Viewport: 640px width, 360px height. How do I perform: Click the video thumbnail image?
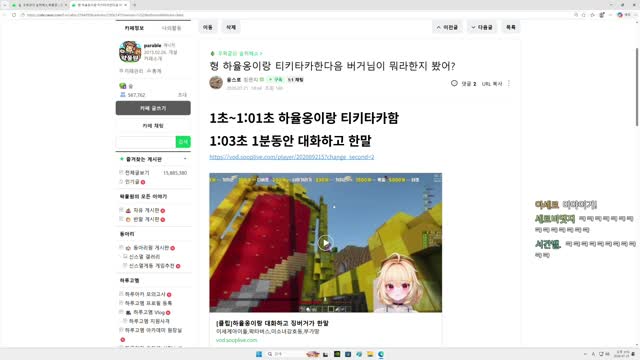pyautogui.click(x=325, y=242)
